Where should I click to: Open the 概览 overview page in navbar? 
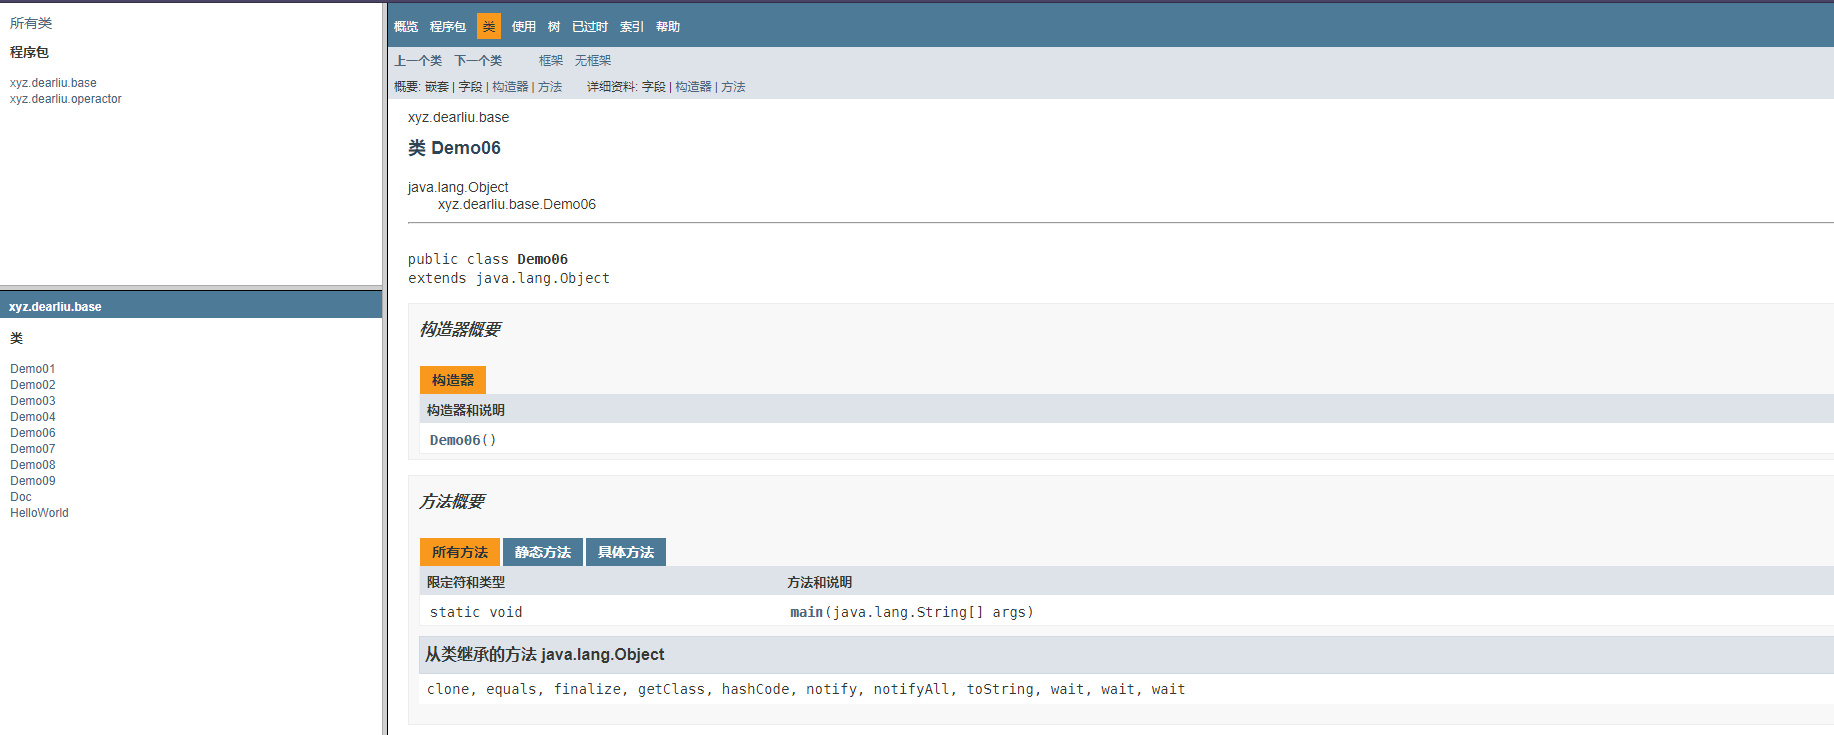coord(406,27)
